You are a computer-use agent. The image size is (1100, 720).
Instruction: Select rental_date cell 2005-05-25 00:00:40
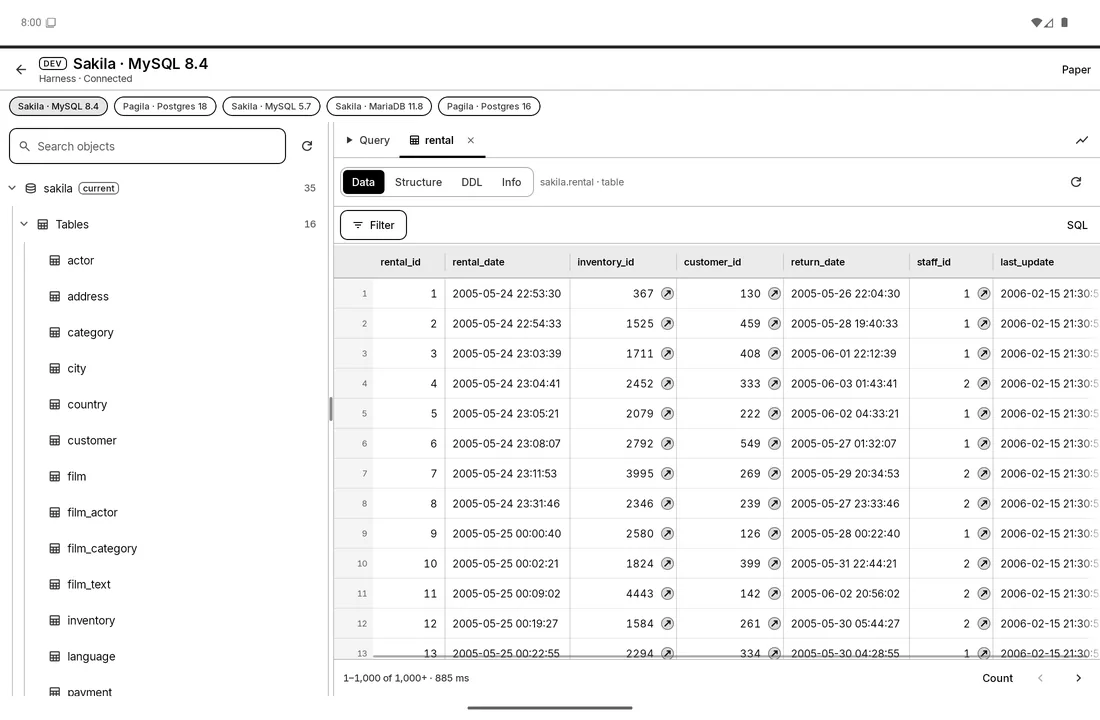tap(507, 533)
